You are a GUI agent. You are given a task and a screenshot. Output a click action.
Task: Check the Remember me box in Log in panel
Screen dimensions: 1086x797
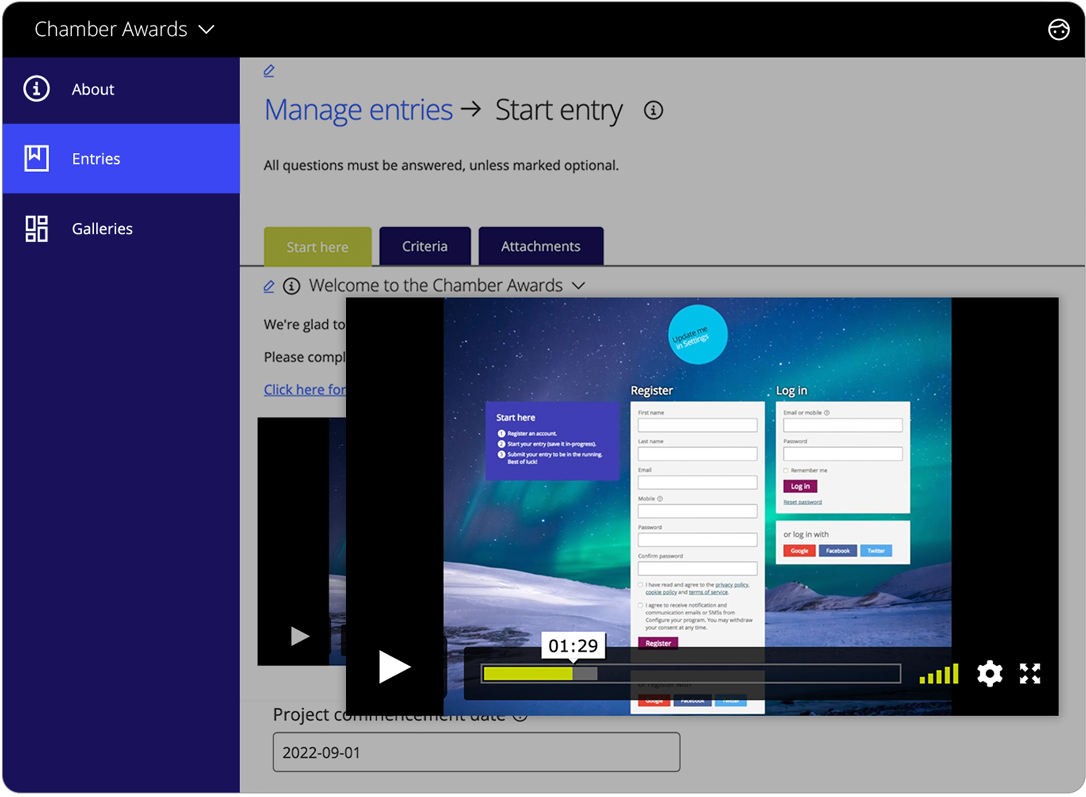tap(785, 470)
